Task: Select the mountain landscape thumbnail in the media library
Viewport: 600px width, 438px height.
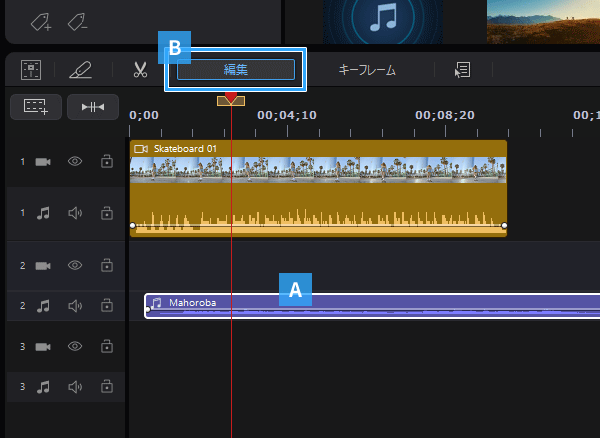Action: (543, 21)
